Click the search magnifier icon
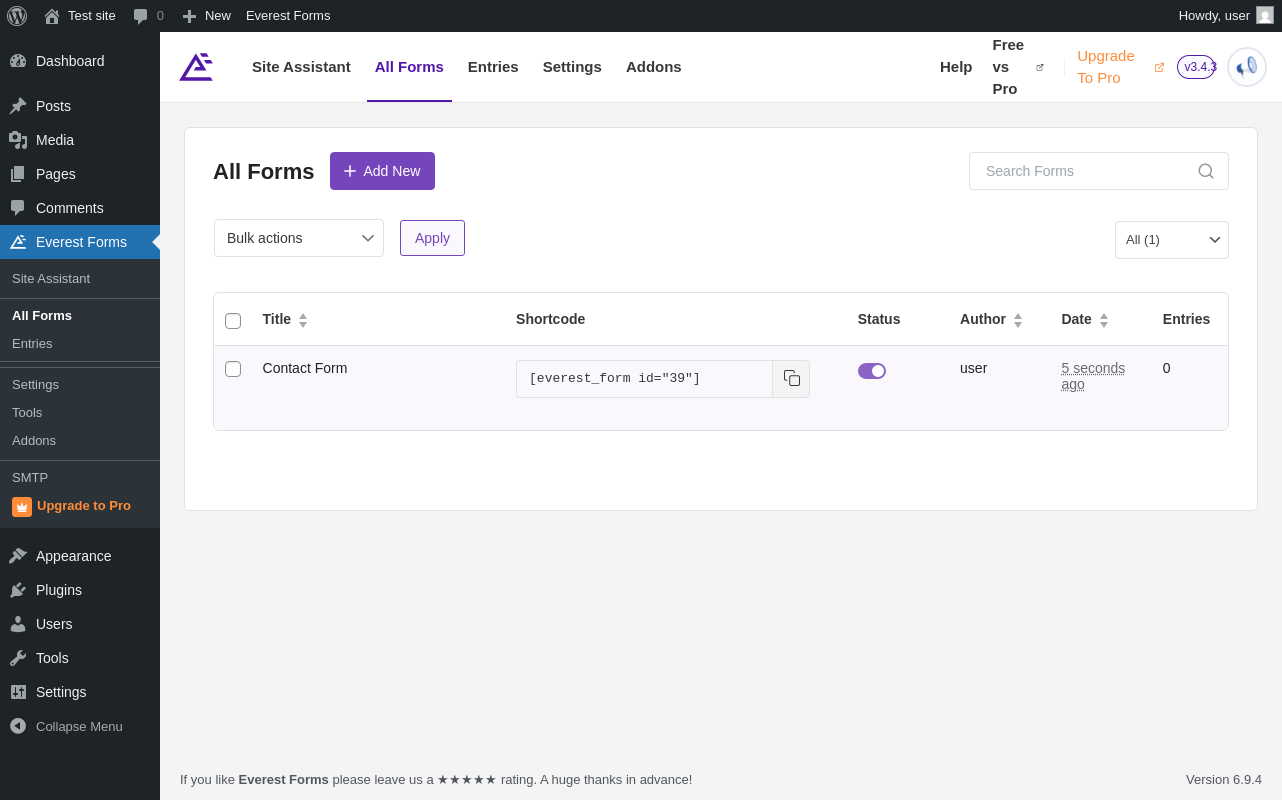This screenshot has height=800, width=1282. [1206, 171]
